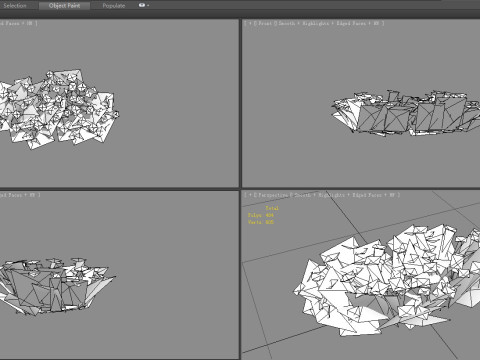Screen dimensions: 480x360
Task: Open the Object Paint ribbon tab
Action: click(64, 6)
